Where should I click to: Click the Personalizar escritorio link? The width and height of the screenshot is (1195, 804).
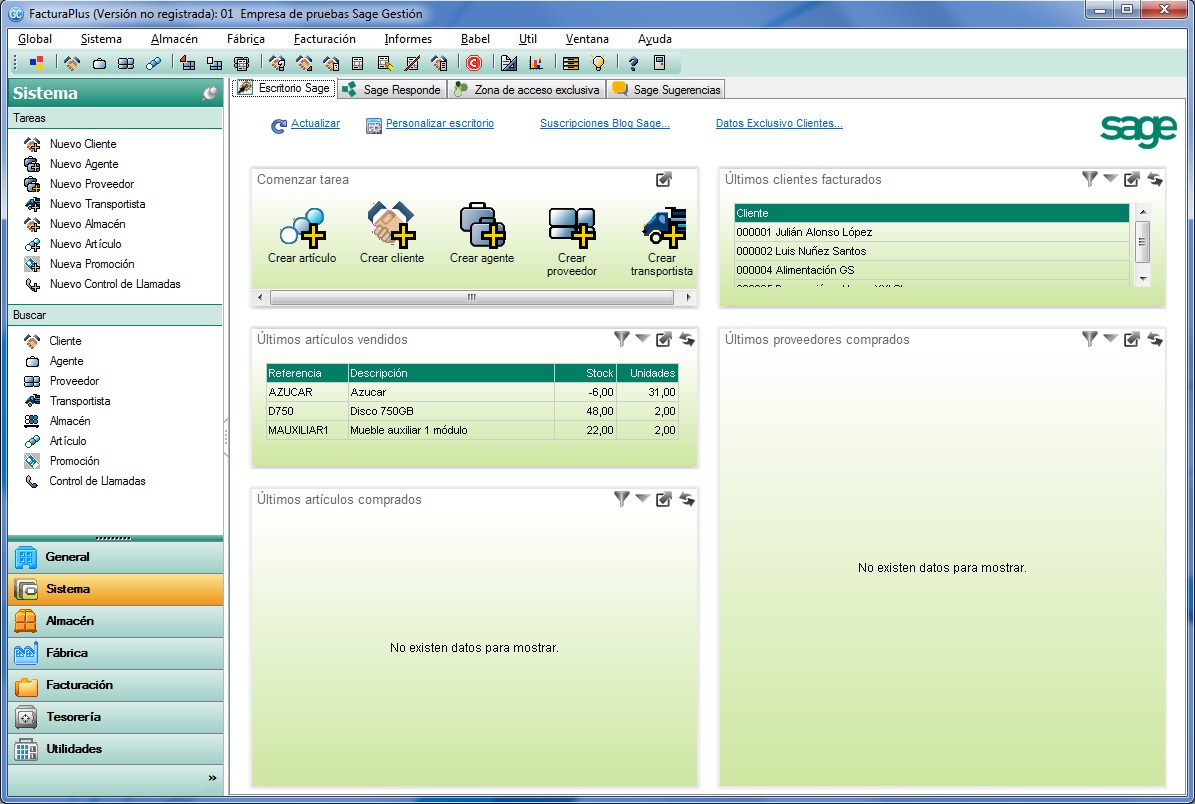click(440, 123)
